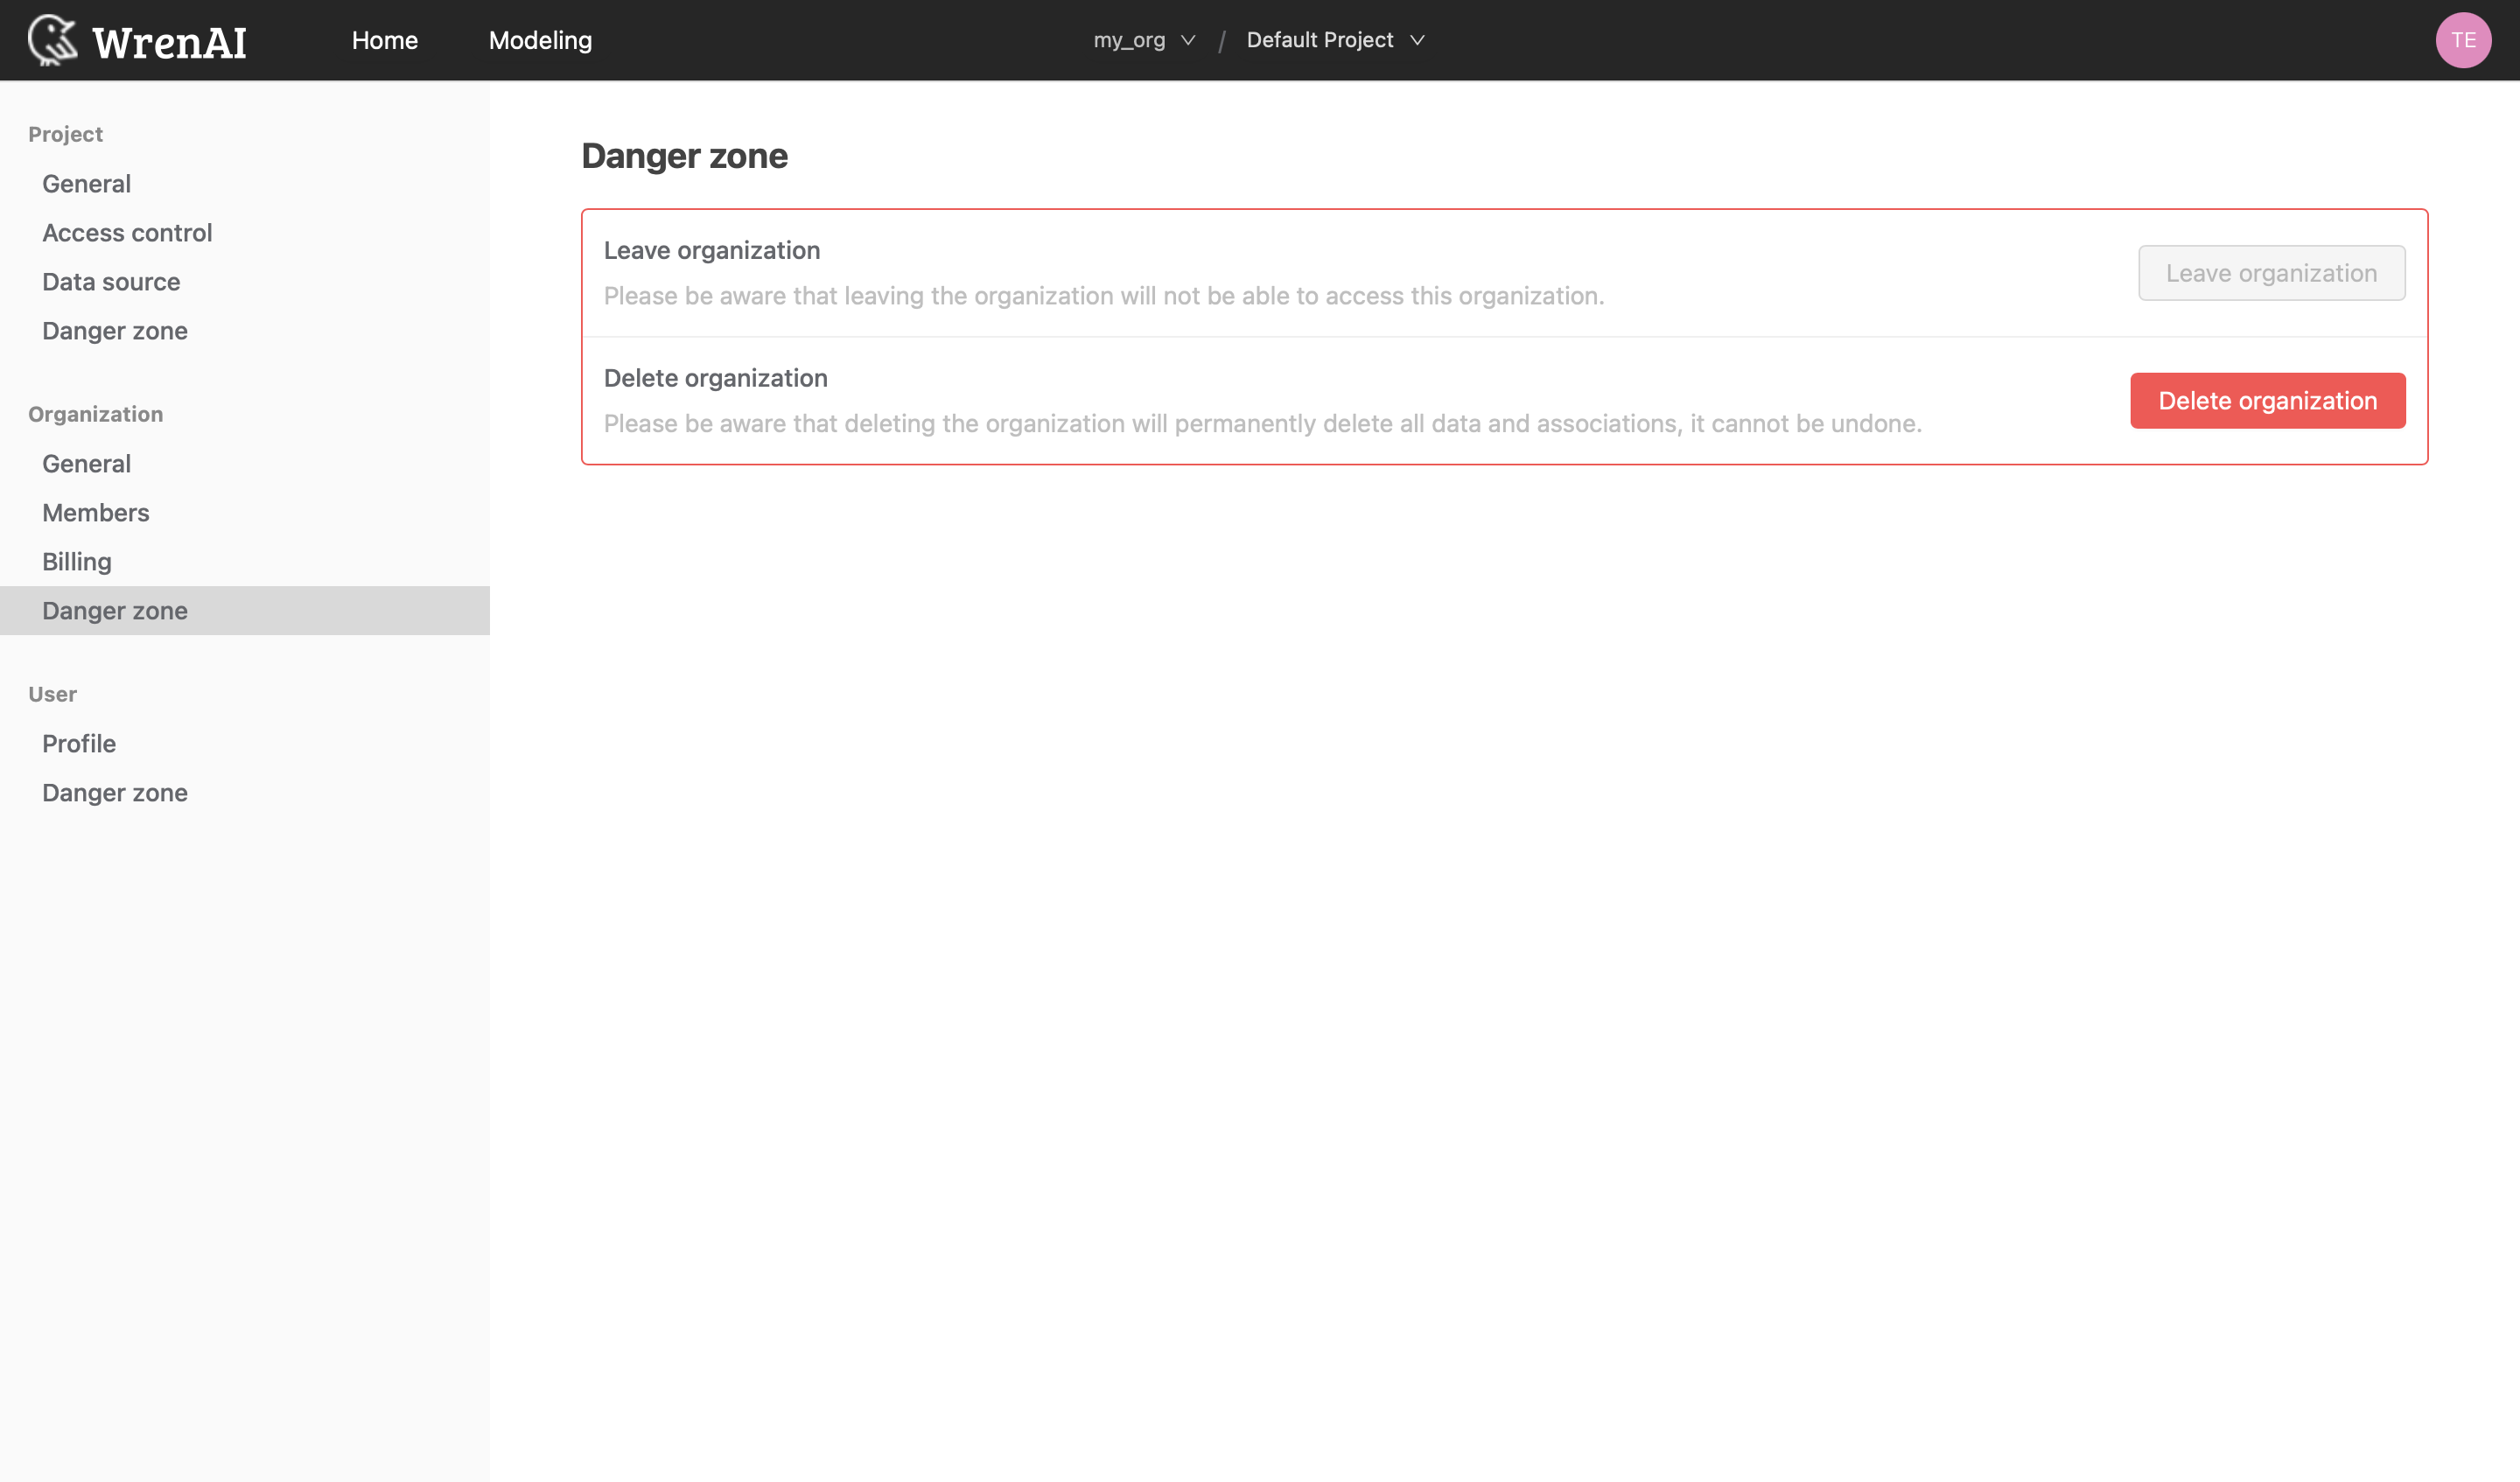Select Organization General settings
This screenshot has width=2520, height=1482.
click(87, 462)
